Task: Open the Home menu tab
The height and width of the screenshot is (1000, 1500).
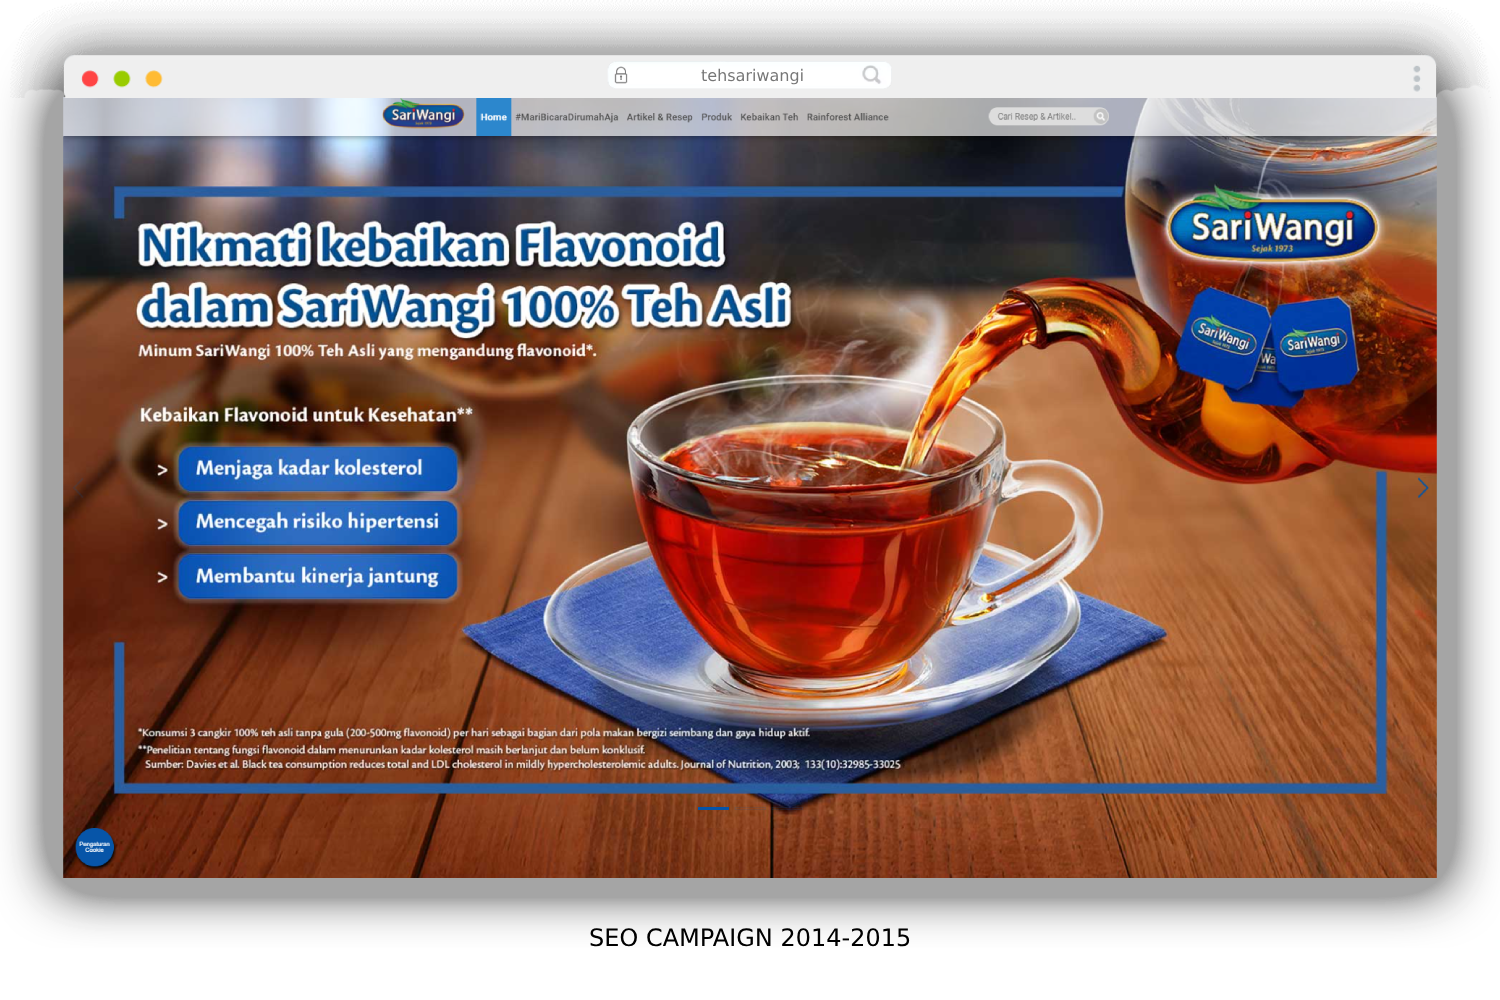Action: 494,117
